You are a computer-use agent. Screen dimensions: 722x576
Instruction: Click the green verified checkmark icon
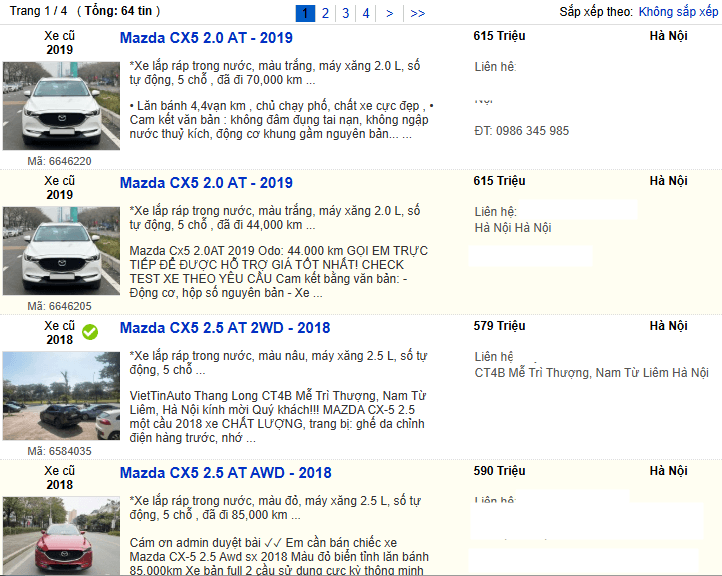(x=90, y=332)
